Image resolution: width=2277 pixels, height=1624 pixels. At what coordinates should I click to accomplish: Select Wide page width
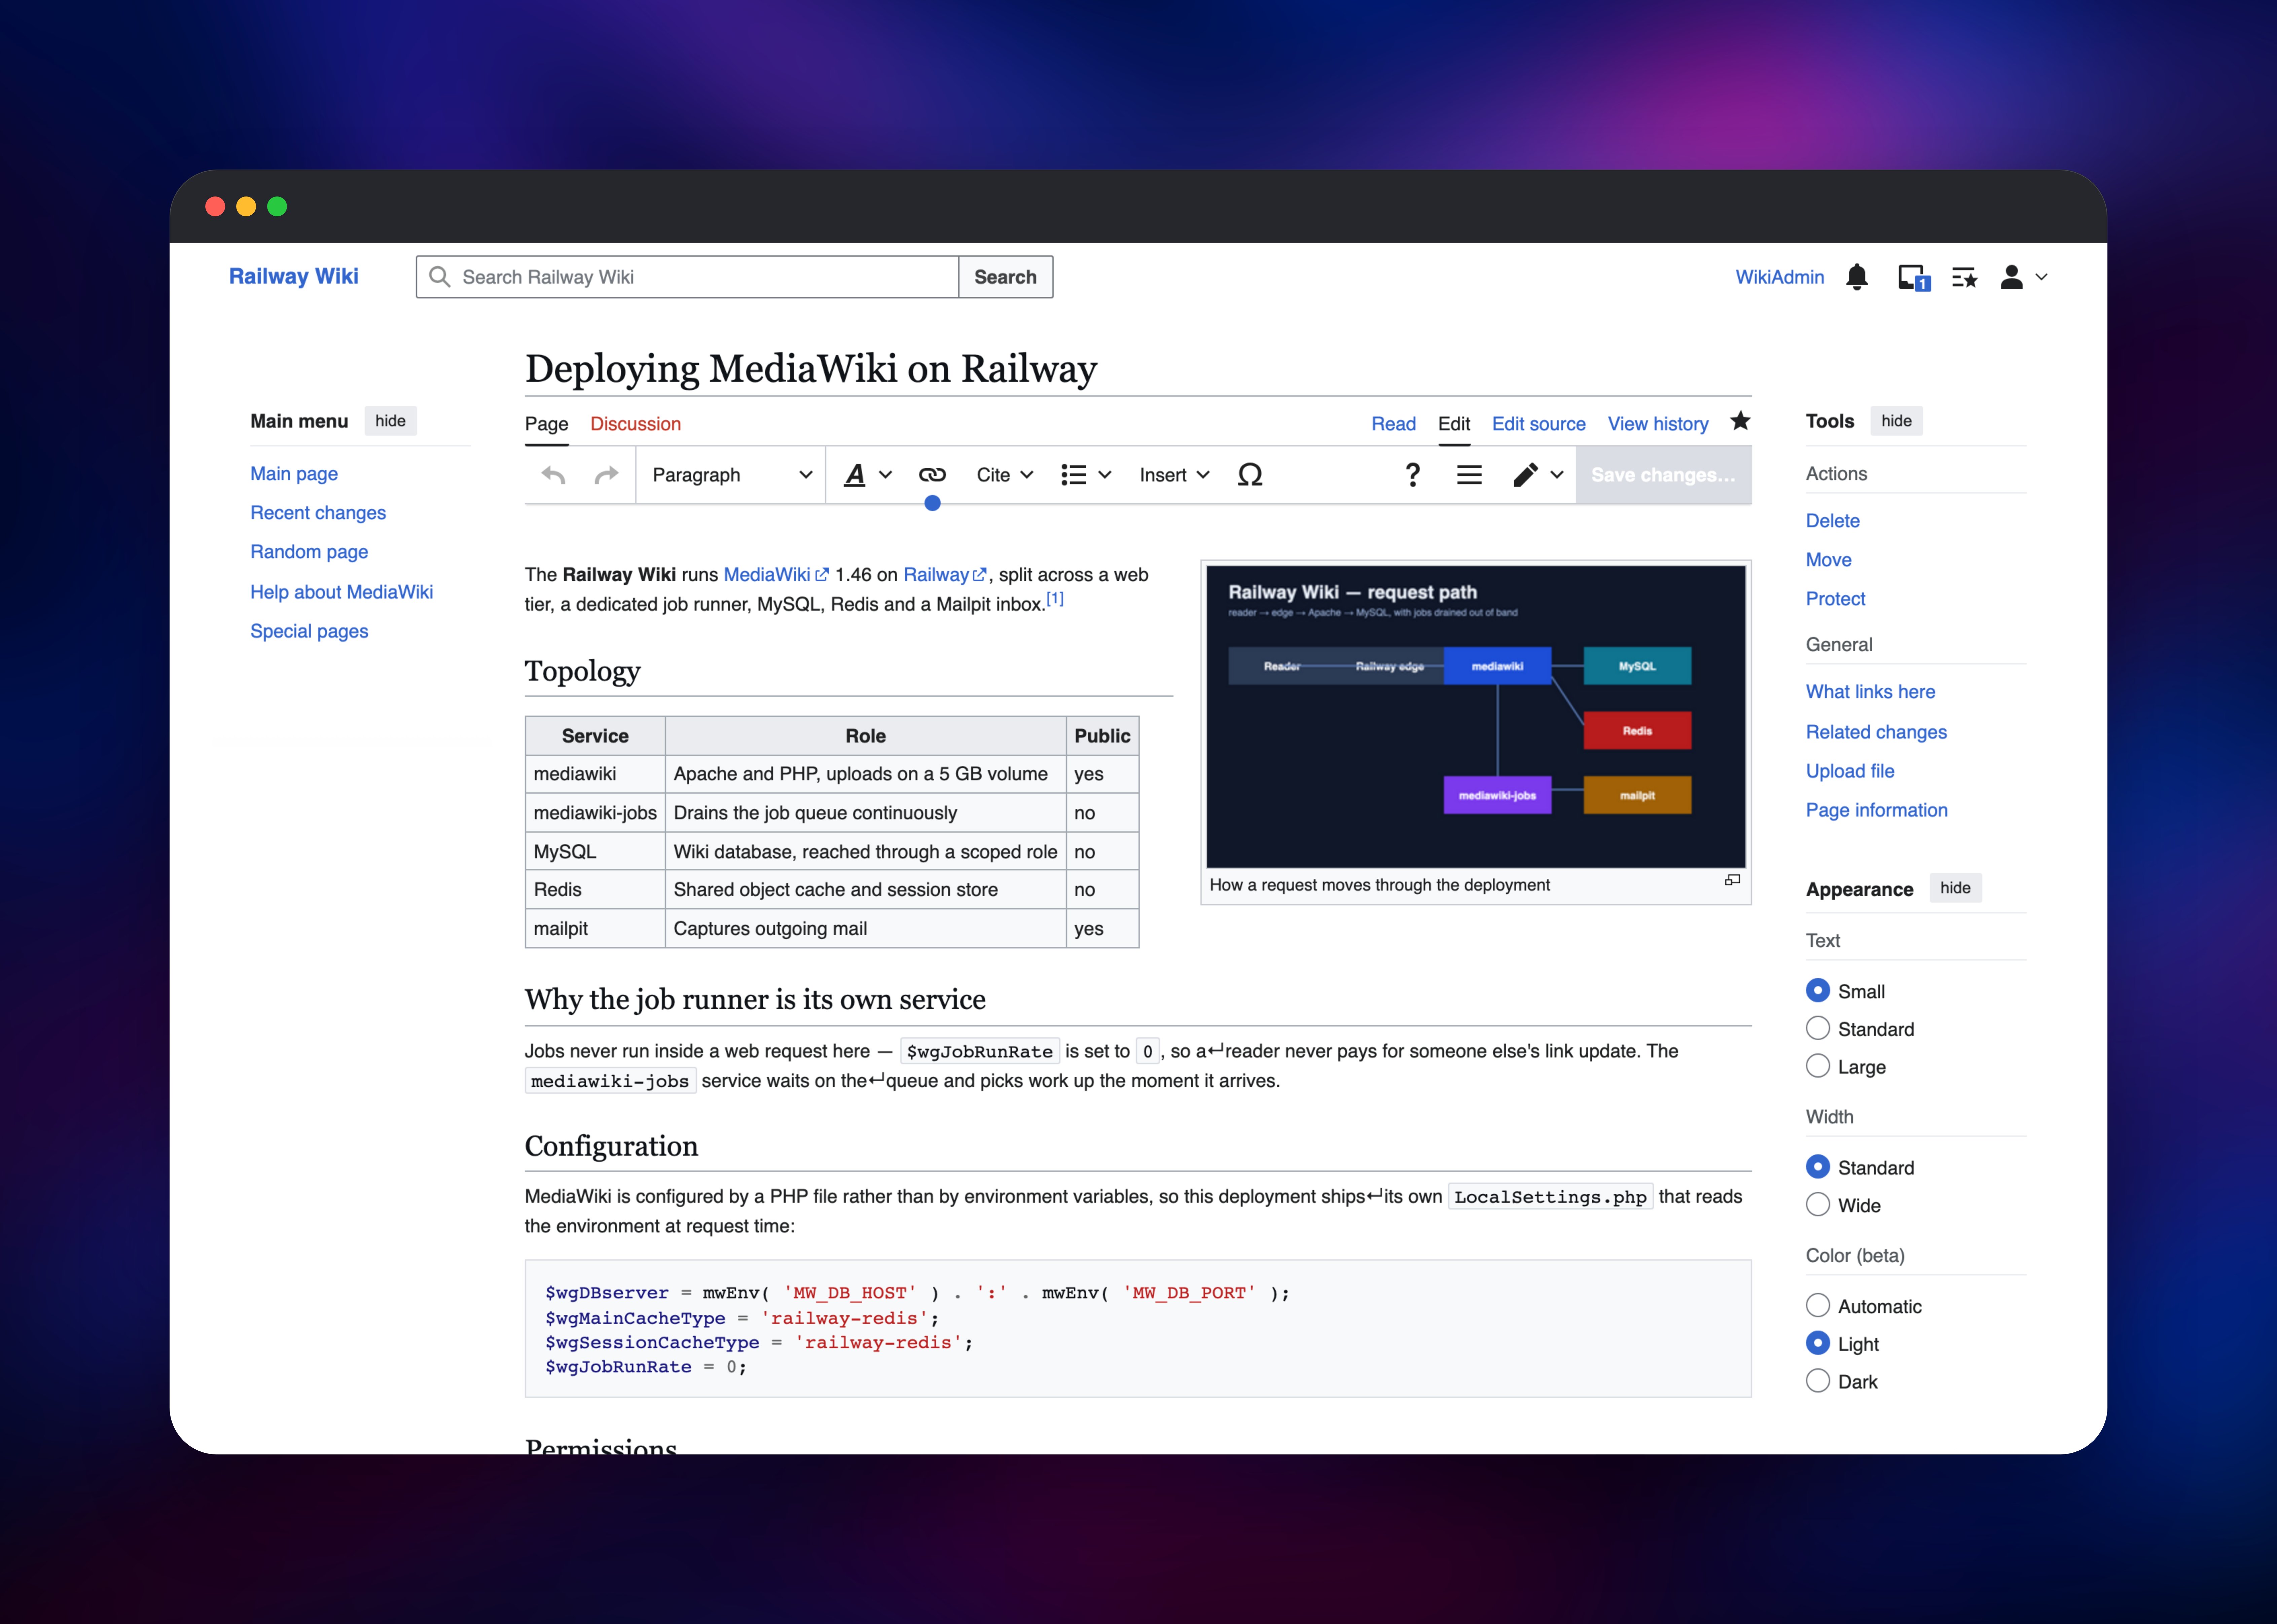(x=1818, y=1205)
